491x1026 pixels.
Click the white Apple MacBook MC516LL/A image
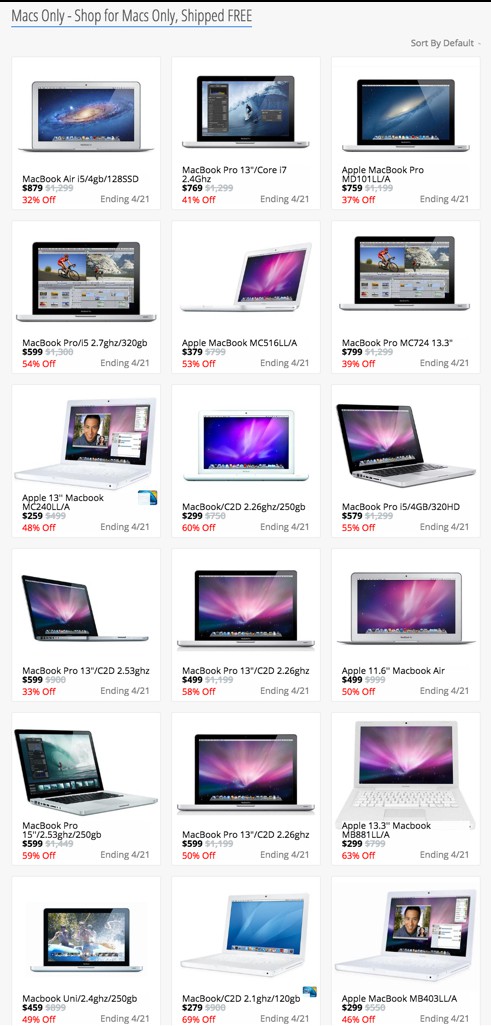(246, 277)
